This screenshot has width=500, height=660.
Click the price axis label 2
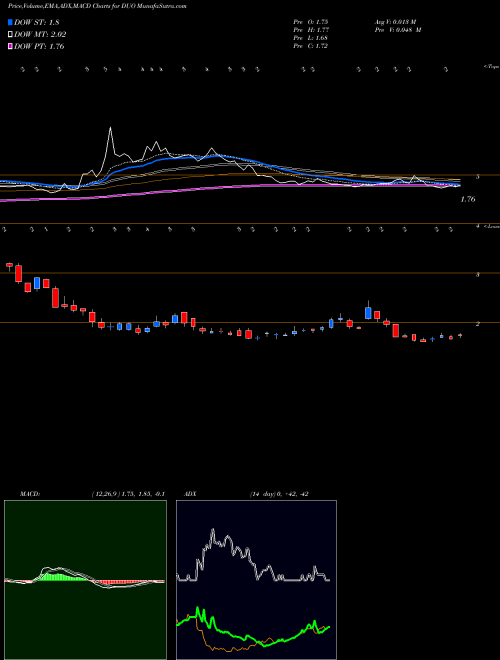pyautogui.click(x=478, y=324)
